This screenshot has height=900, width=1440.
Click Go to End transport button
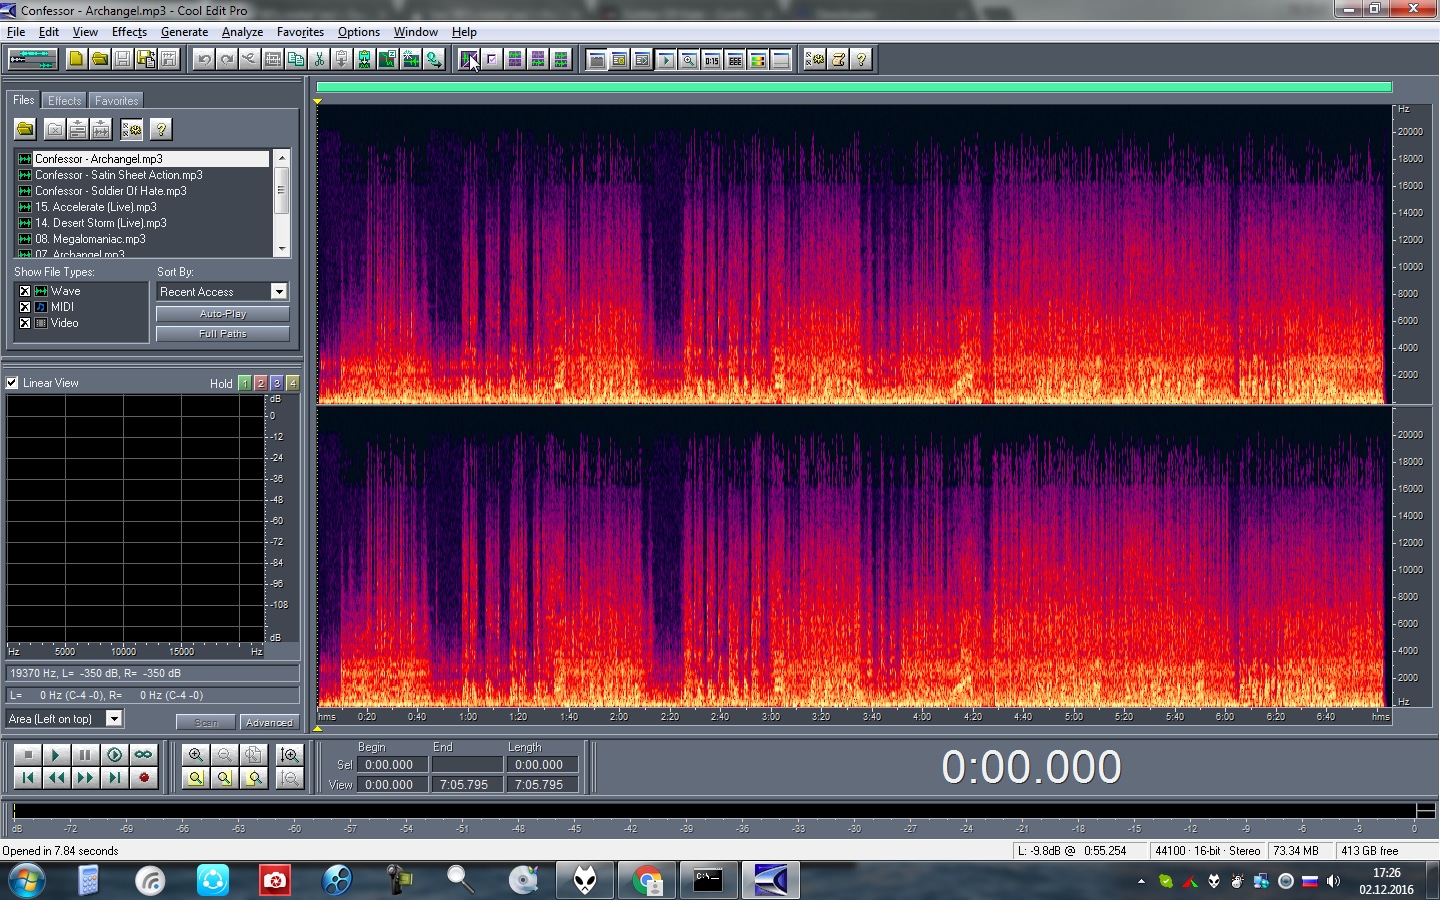pyautogui.click(x=114, y=777)
